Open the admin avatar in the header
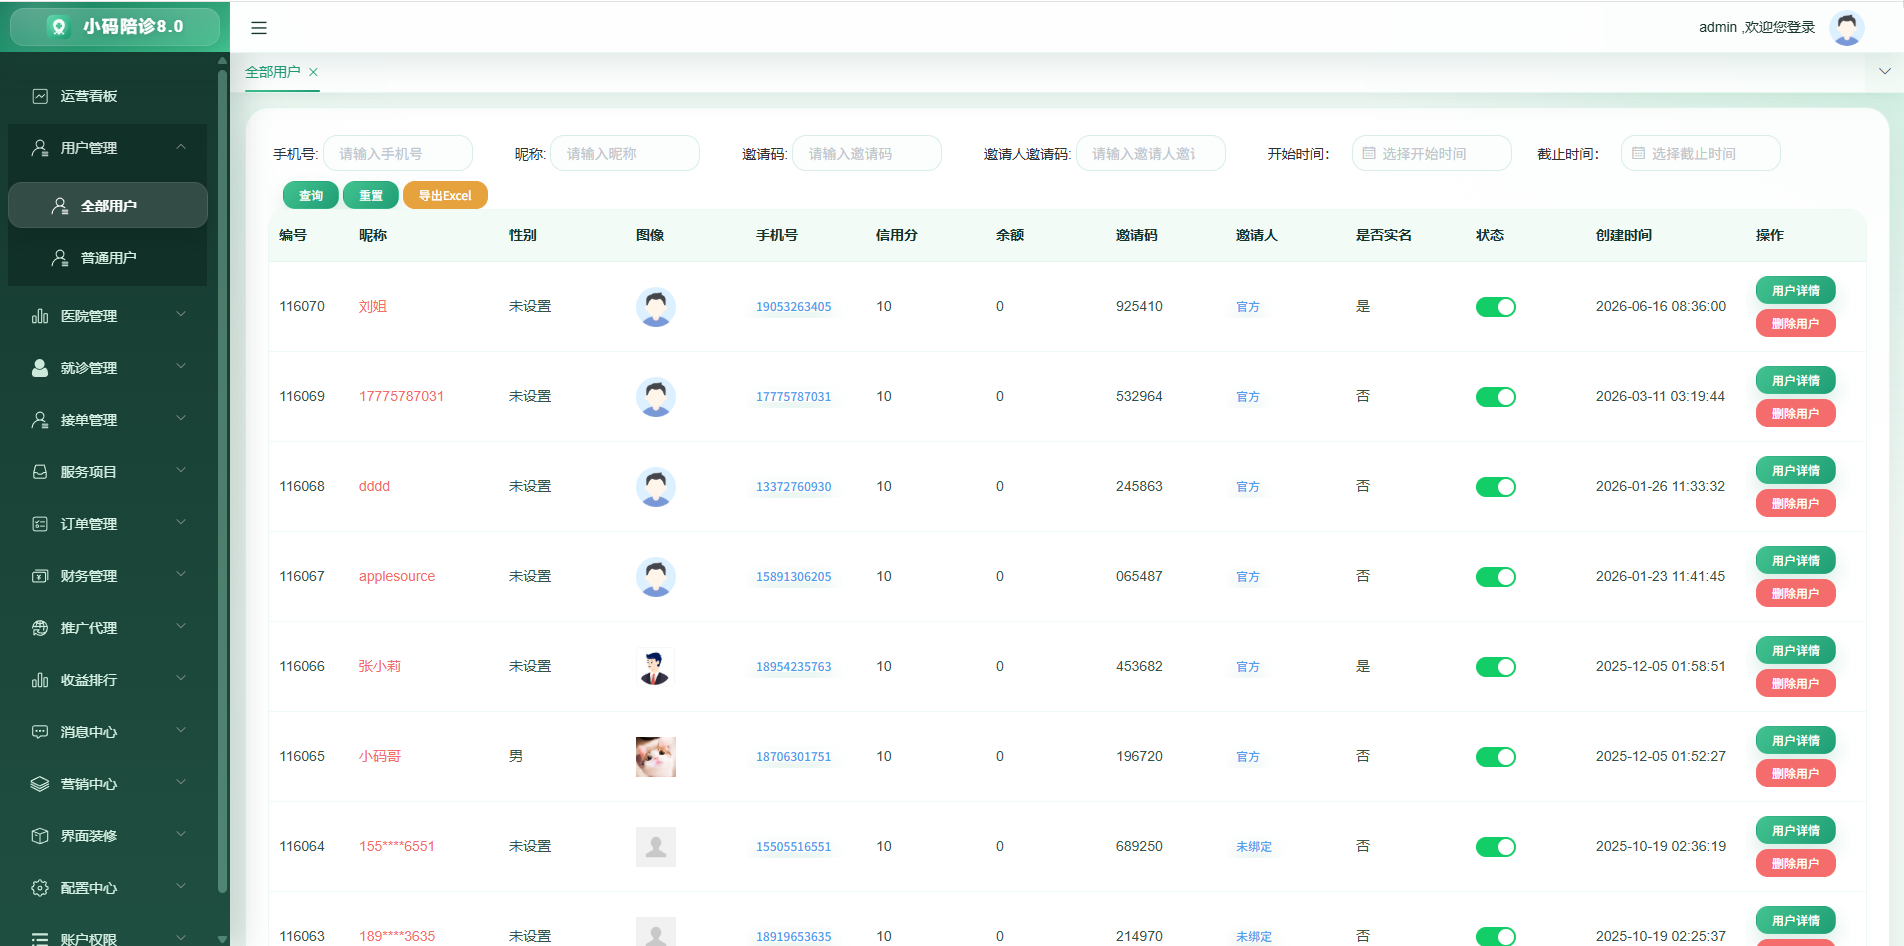 point(1847,28)
